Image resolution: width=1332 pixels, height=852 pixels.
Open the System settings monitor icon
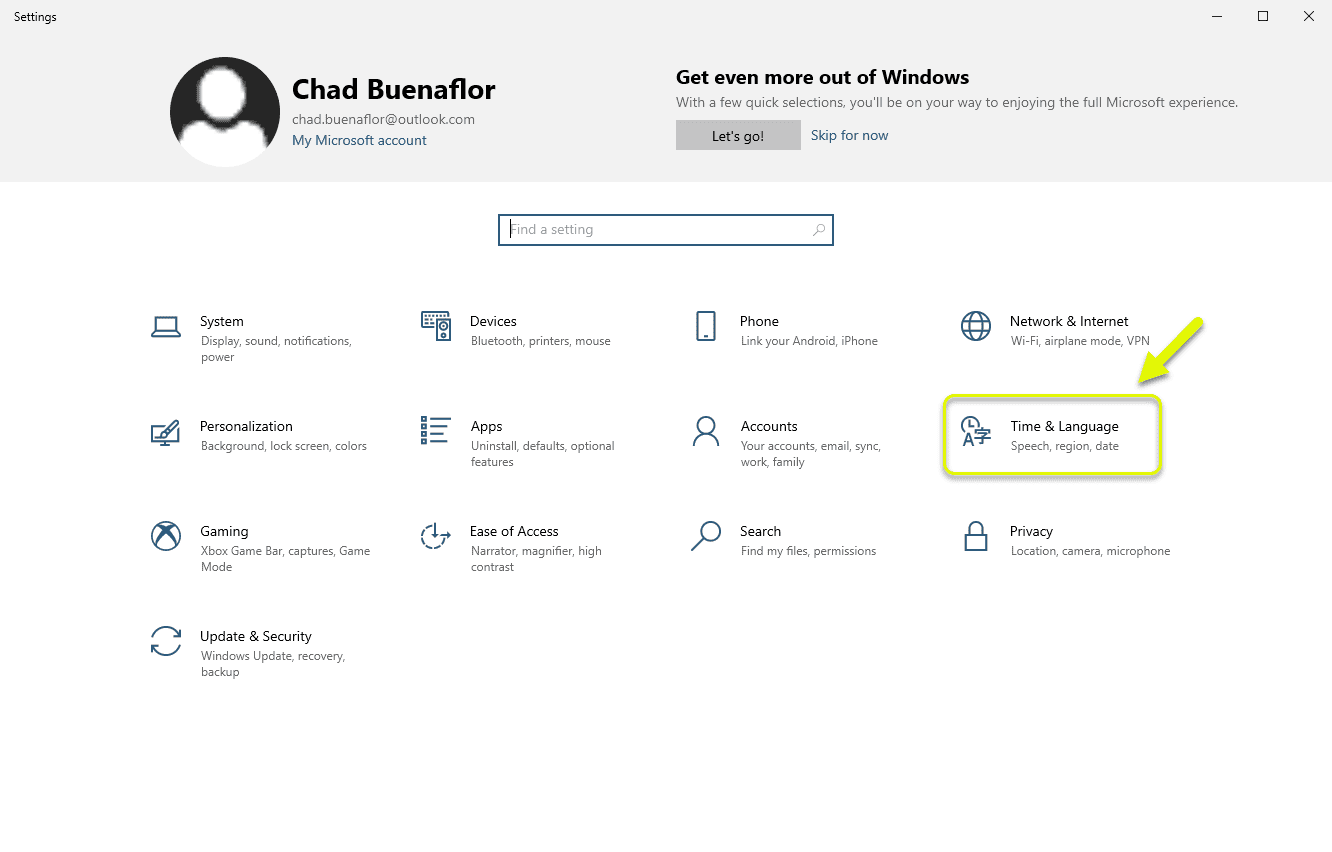coord(166,326)
